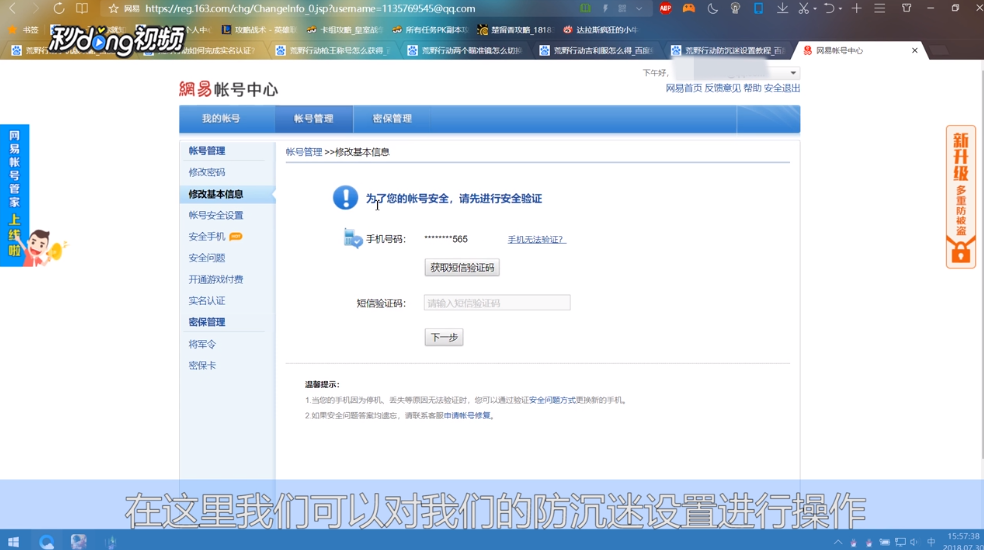Click 安全退出 link

[x=782, y=88]
